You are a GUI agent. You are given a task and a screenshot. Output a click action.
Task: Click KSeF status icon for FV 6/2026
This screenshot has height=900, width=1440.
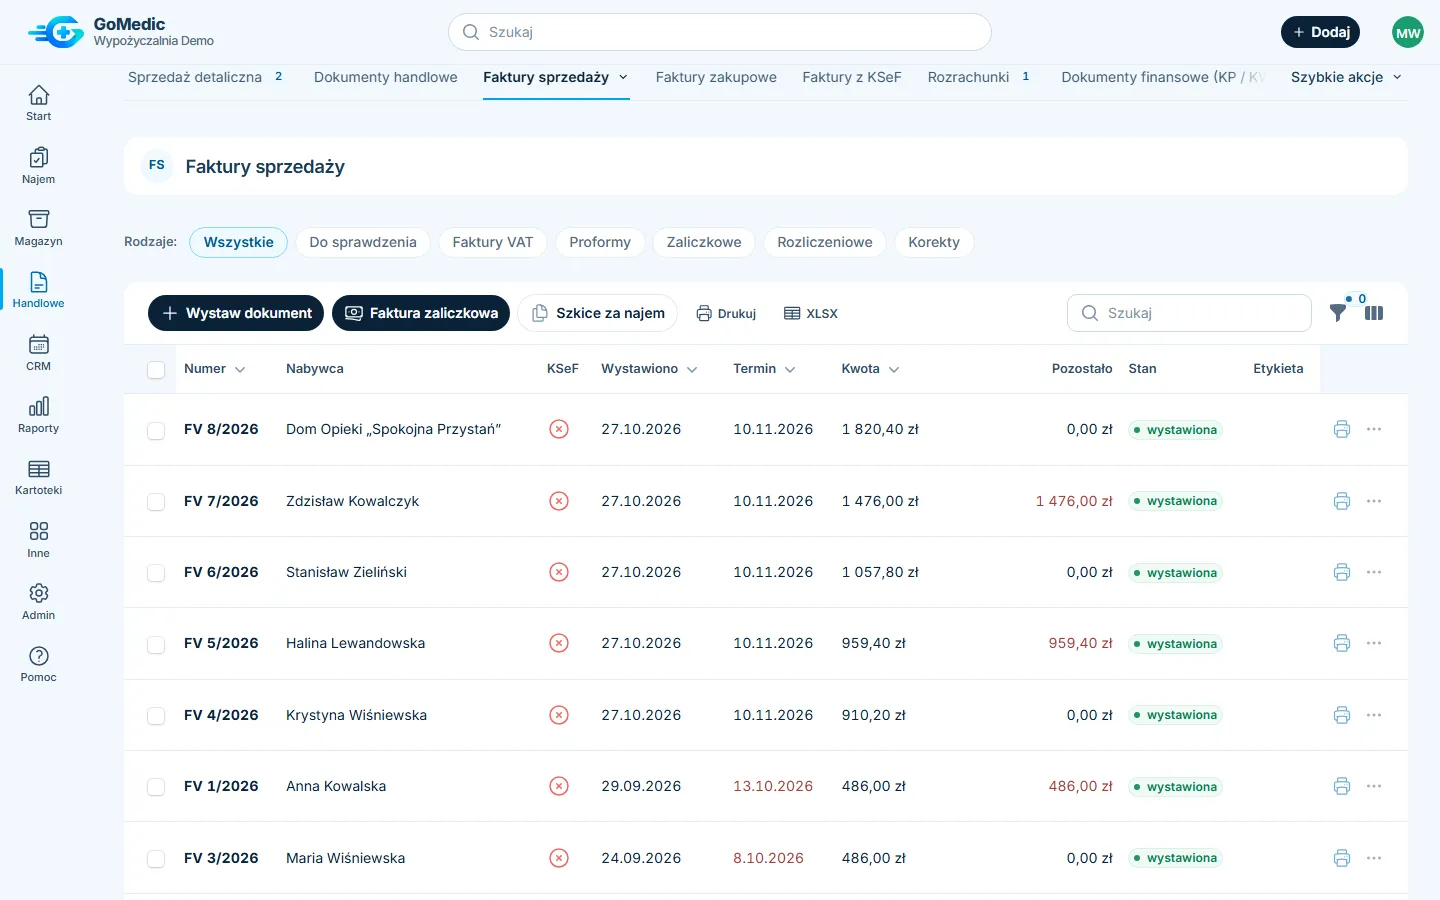(x=559, y=572)
